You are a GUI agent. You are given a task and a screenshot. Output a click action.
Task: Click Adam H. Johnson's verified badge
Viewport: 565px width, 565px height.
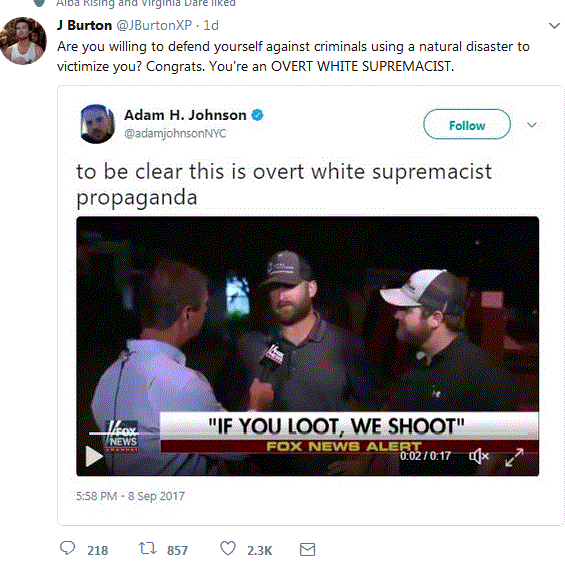(x=257, y=115)
